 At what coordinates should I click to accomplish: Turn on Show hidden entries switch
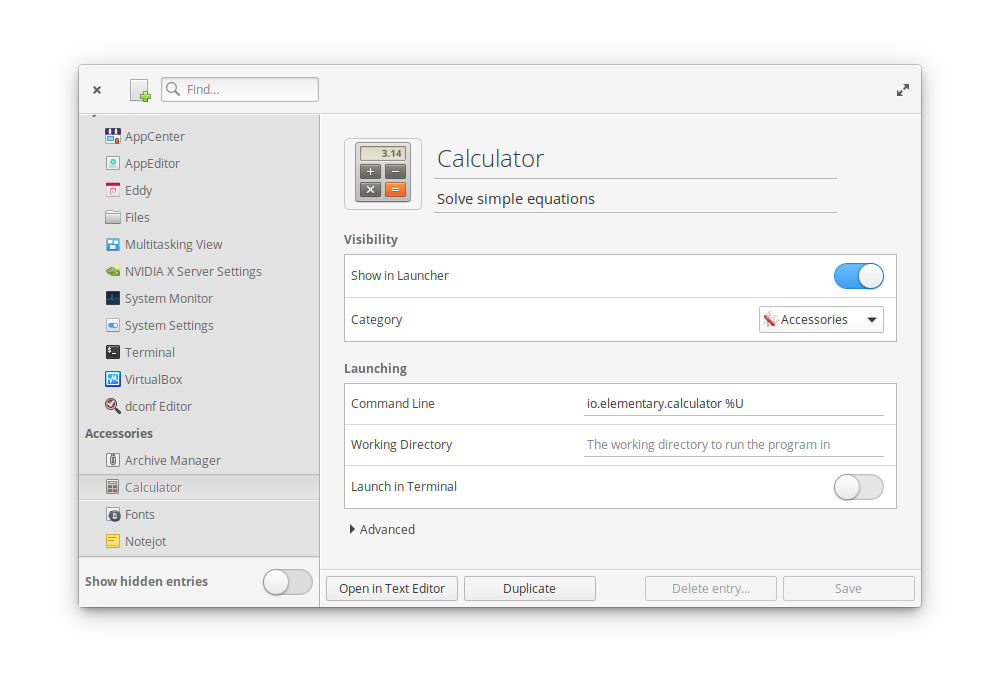pyautogui.click(x=288, y=582)
